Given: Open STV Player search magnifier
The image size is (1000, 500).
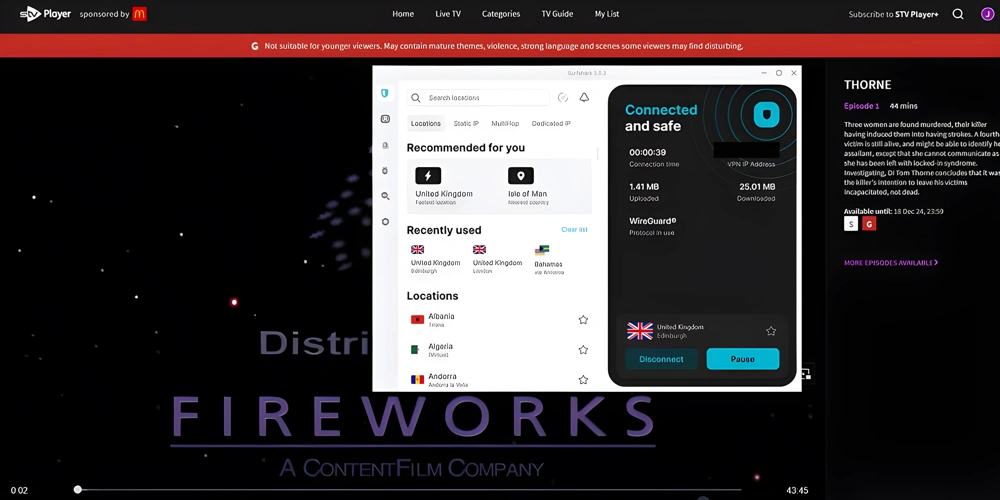Looking at the screenshot, I should coord(958,13).
